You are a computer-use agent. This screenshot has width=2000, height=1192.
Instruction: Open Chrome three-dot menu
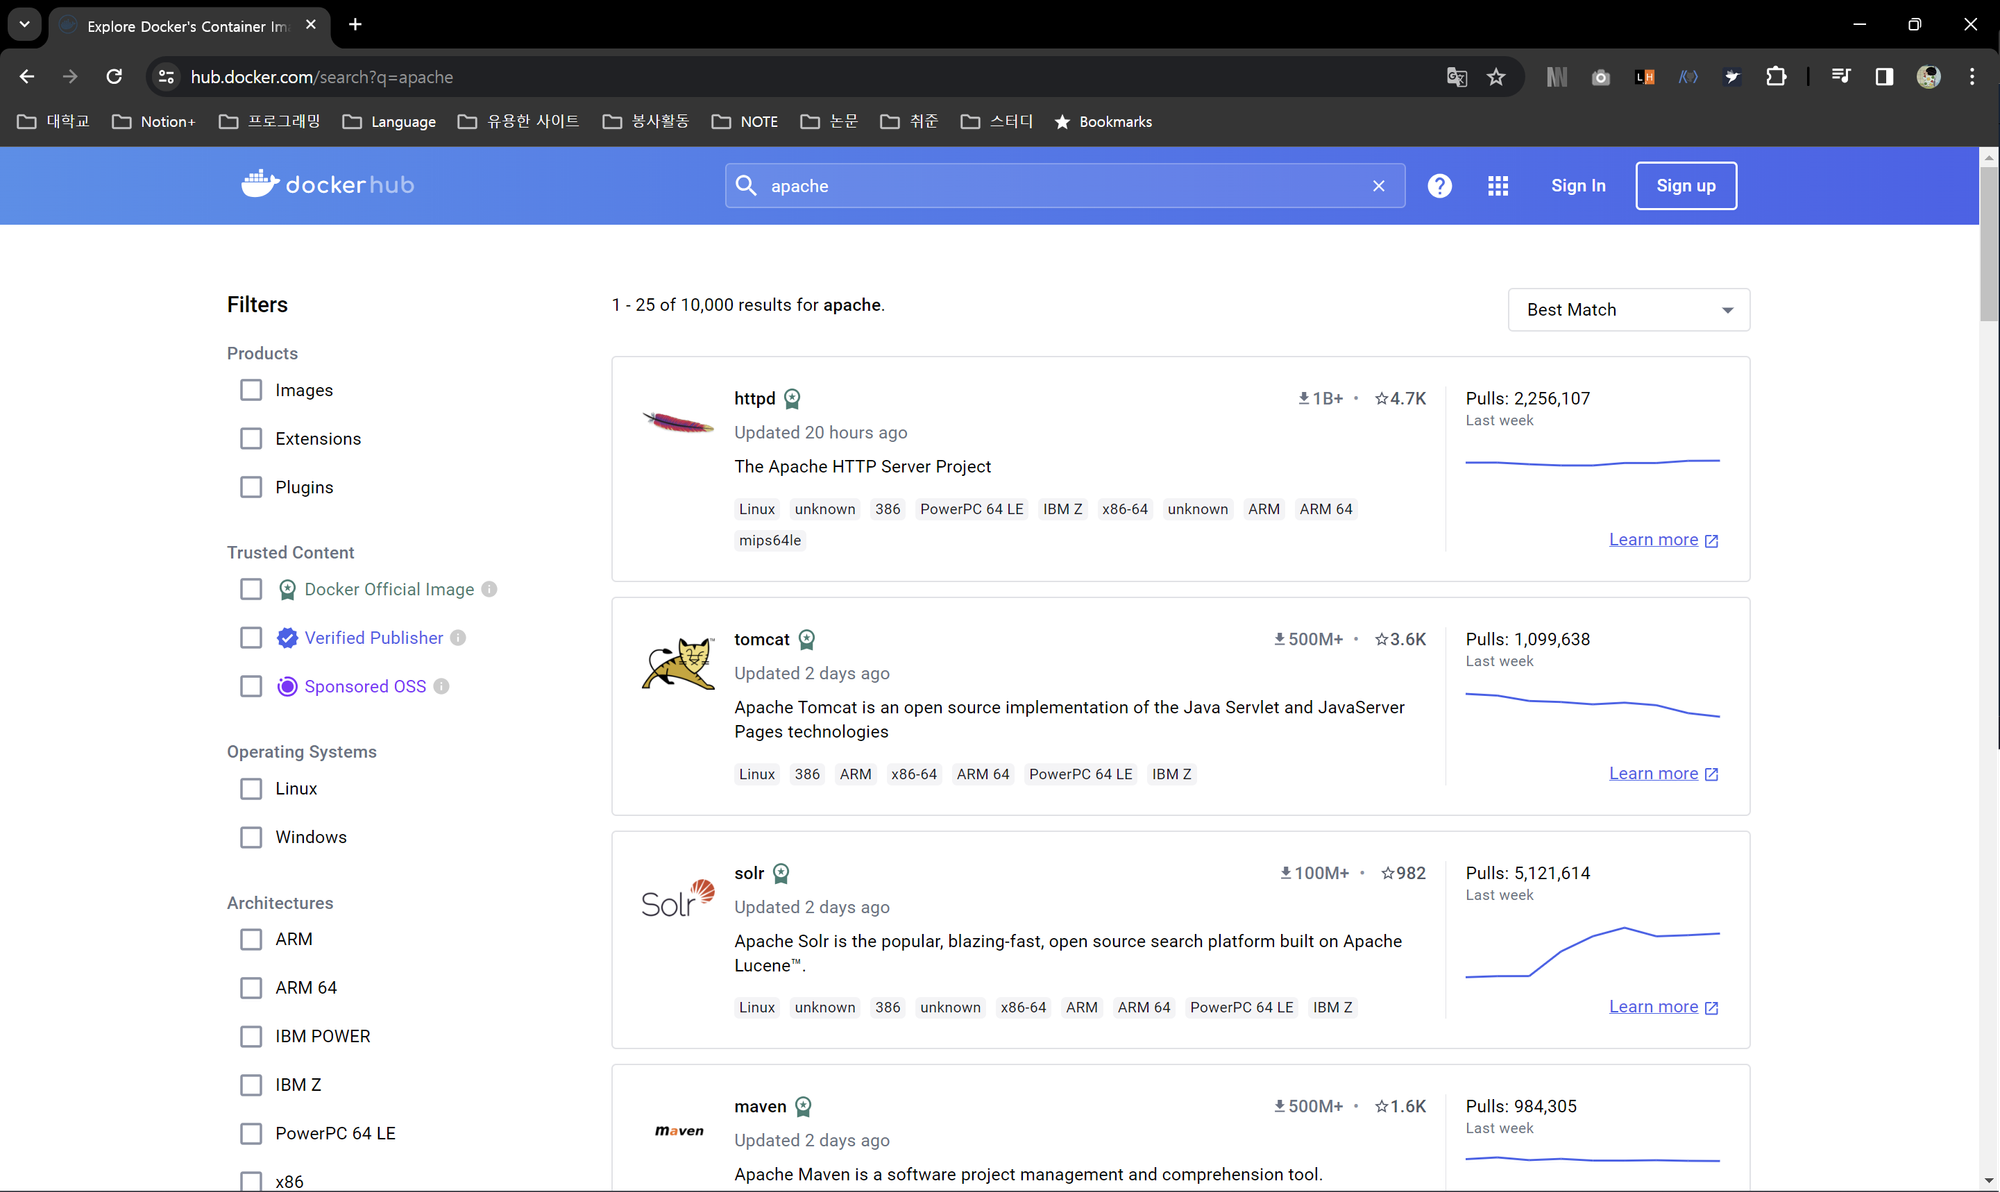point(1972,77)
